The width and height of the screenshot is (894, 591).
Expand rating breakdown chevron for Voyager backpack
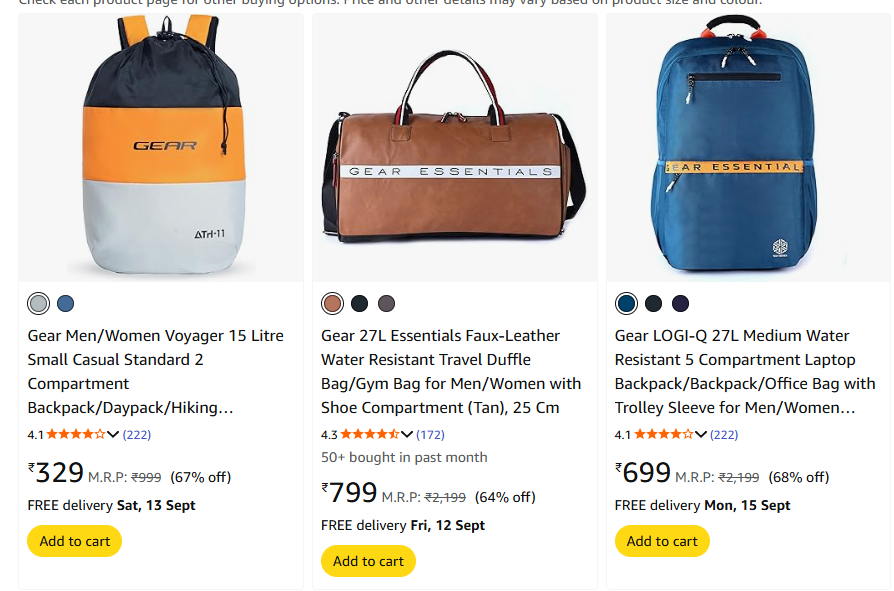[113, 434]
